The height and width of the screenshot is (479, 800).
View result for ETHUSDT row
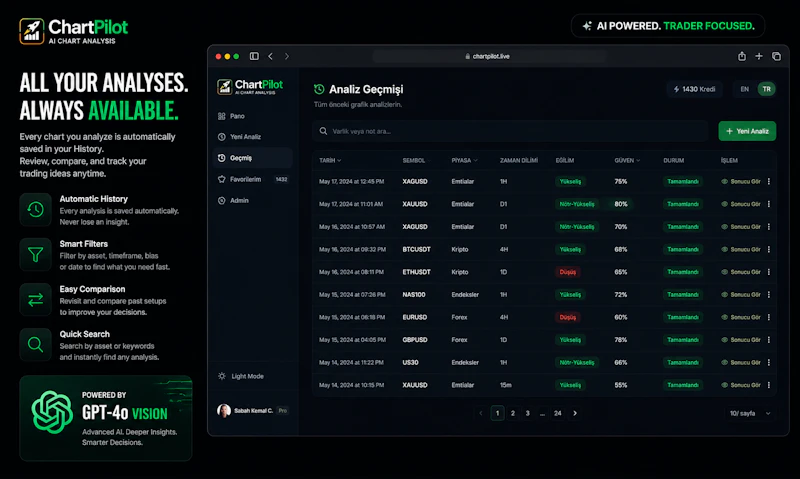coord(741,272)
